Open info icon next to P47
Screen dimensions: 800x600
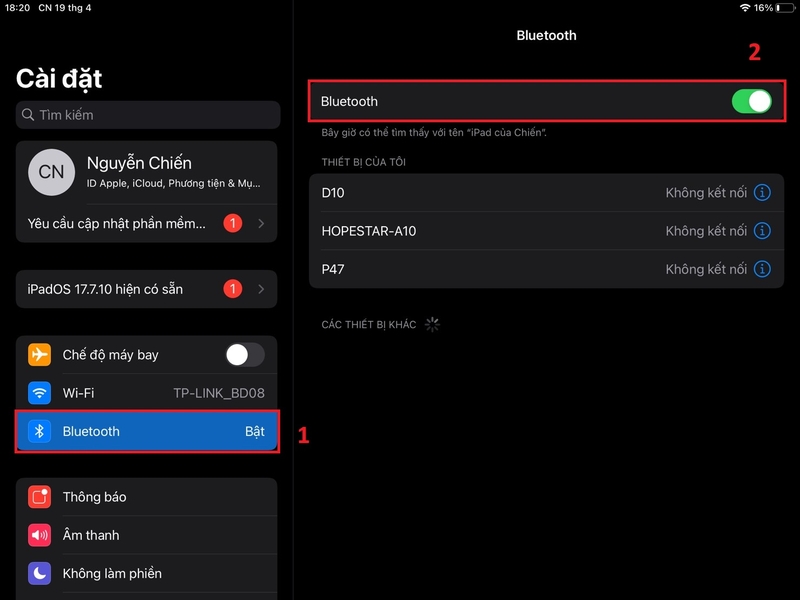click(762, 269)
